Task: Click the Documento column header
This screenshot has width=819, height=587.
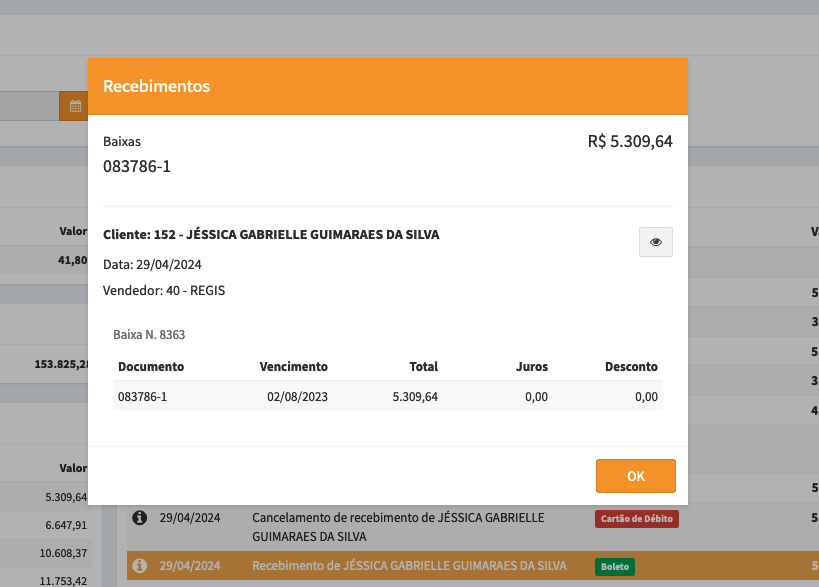Action: pos(151,367)
